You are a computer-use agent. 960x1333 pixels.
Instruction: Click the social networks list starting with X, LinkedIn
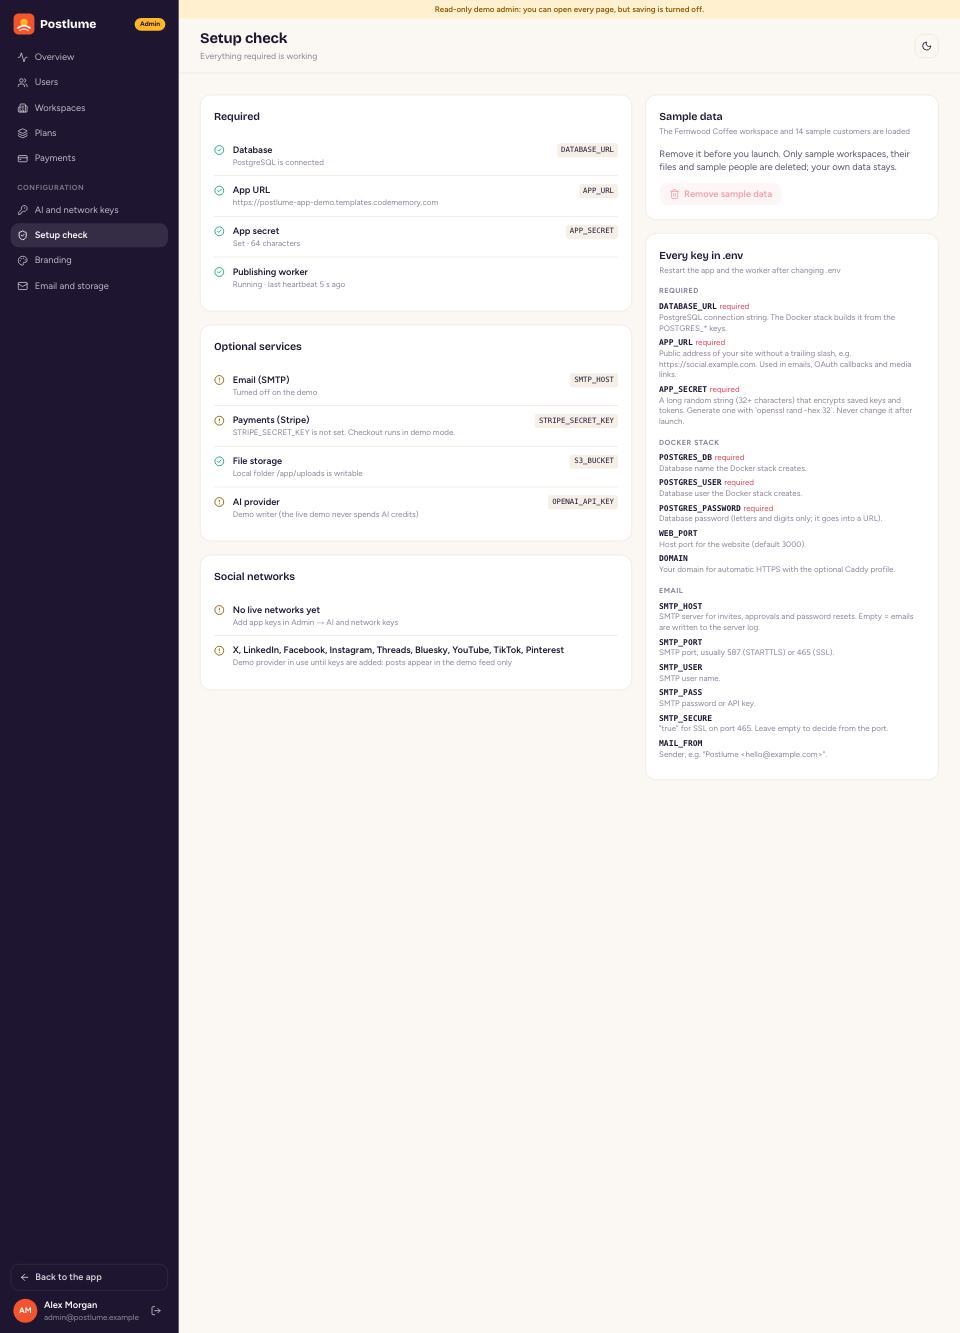pyautogui.click(x=398, y=650)
